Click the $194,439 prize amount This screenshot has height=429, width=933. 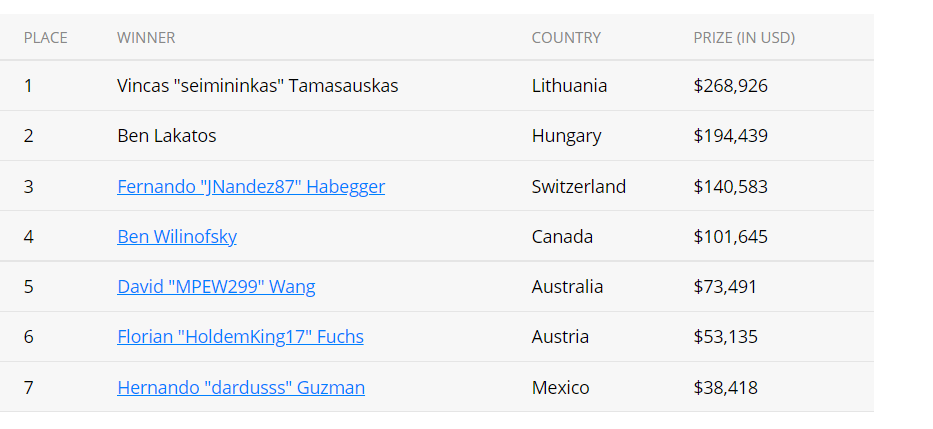point(730,136)
